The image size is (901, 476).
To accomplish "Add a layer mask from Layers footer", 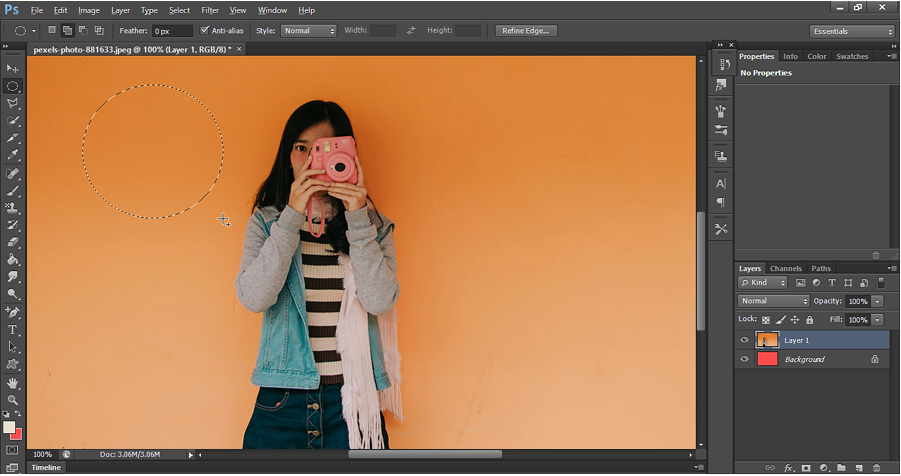I will coord(806,468).
